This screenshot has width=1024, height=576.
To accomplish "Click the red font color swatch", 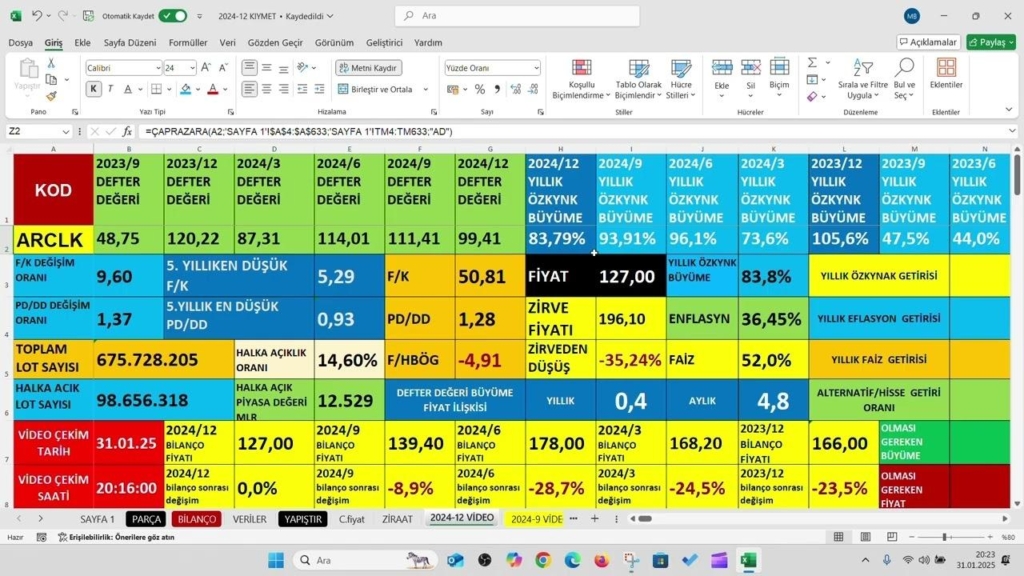I will point(212,89).
